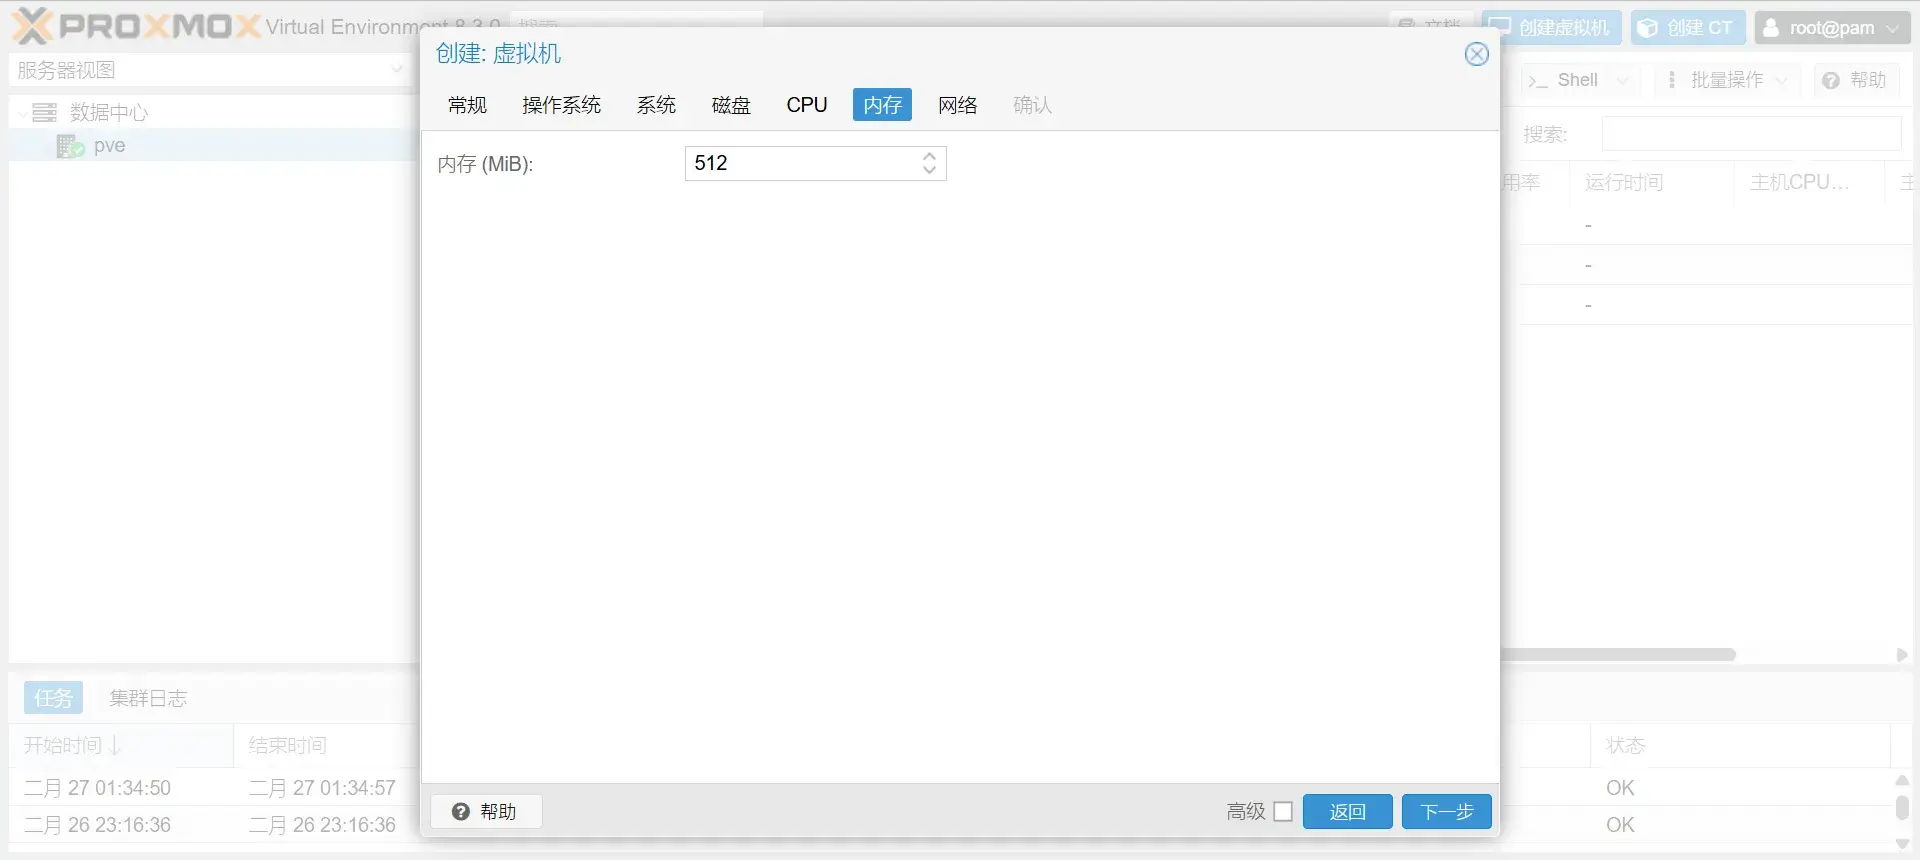Click the Create CT cube icon
The height and width of the screenshot is (860, 1920).
click(1648, 28)
